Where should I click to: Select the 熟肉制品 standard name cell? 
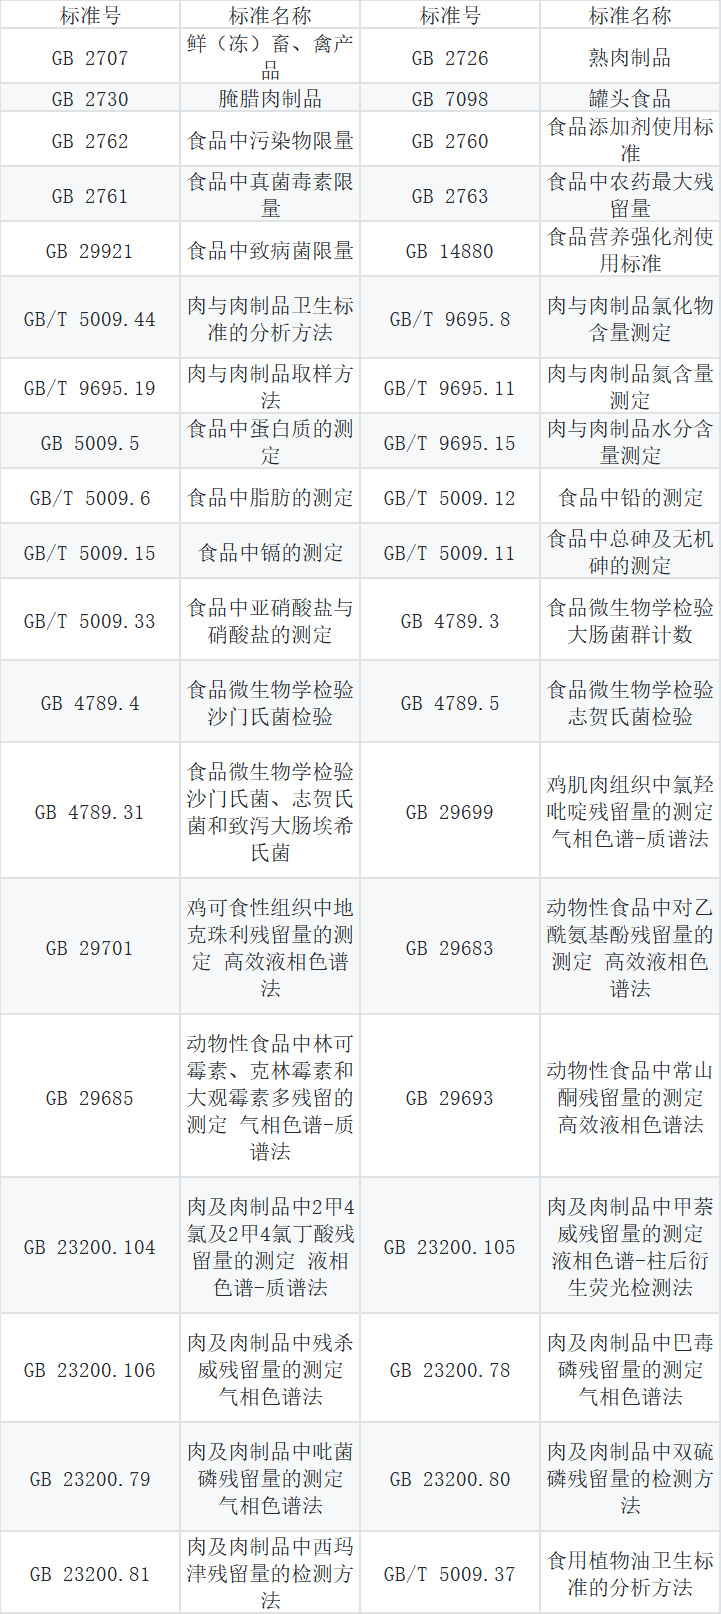pos(630,58)
